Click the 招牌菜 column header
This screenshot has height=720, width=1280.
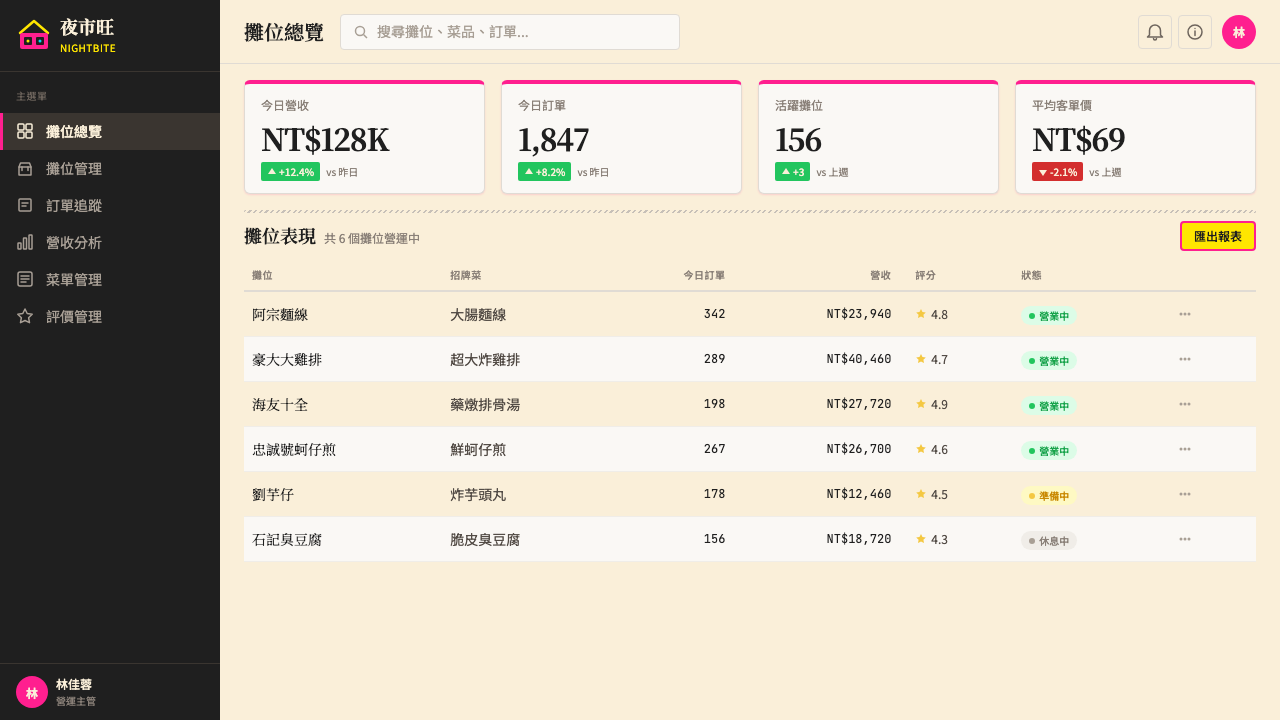[x=465, y=275]
